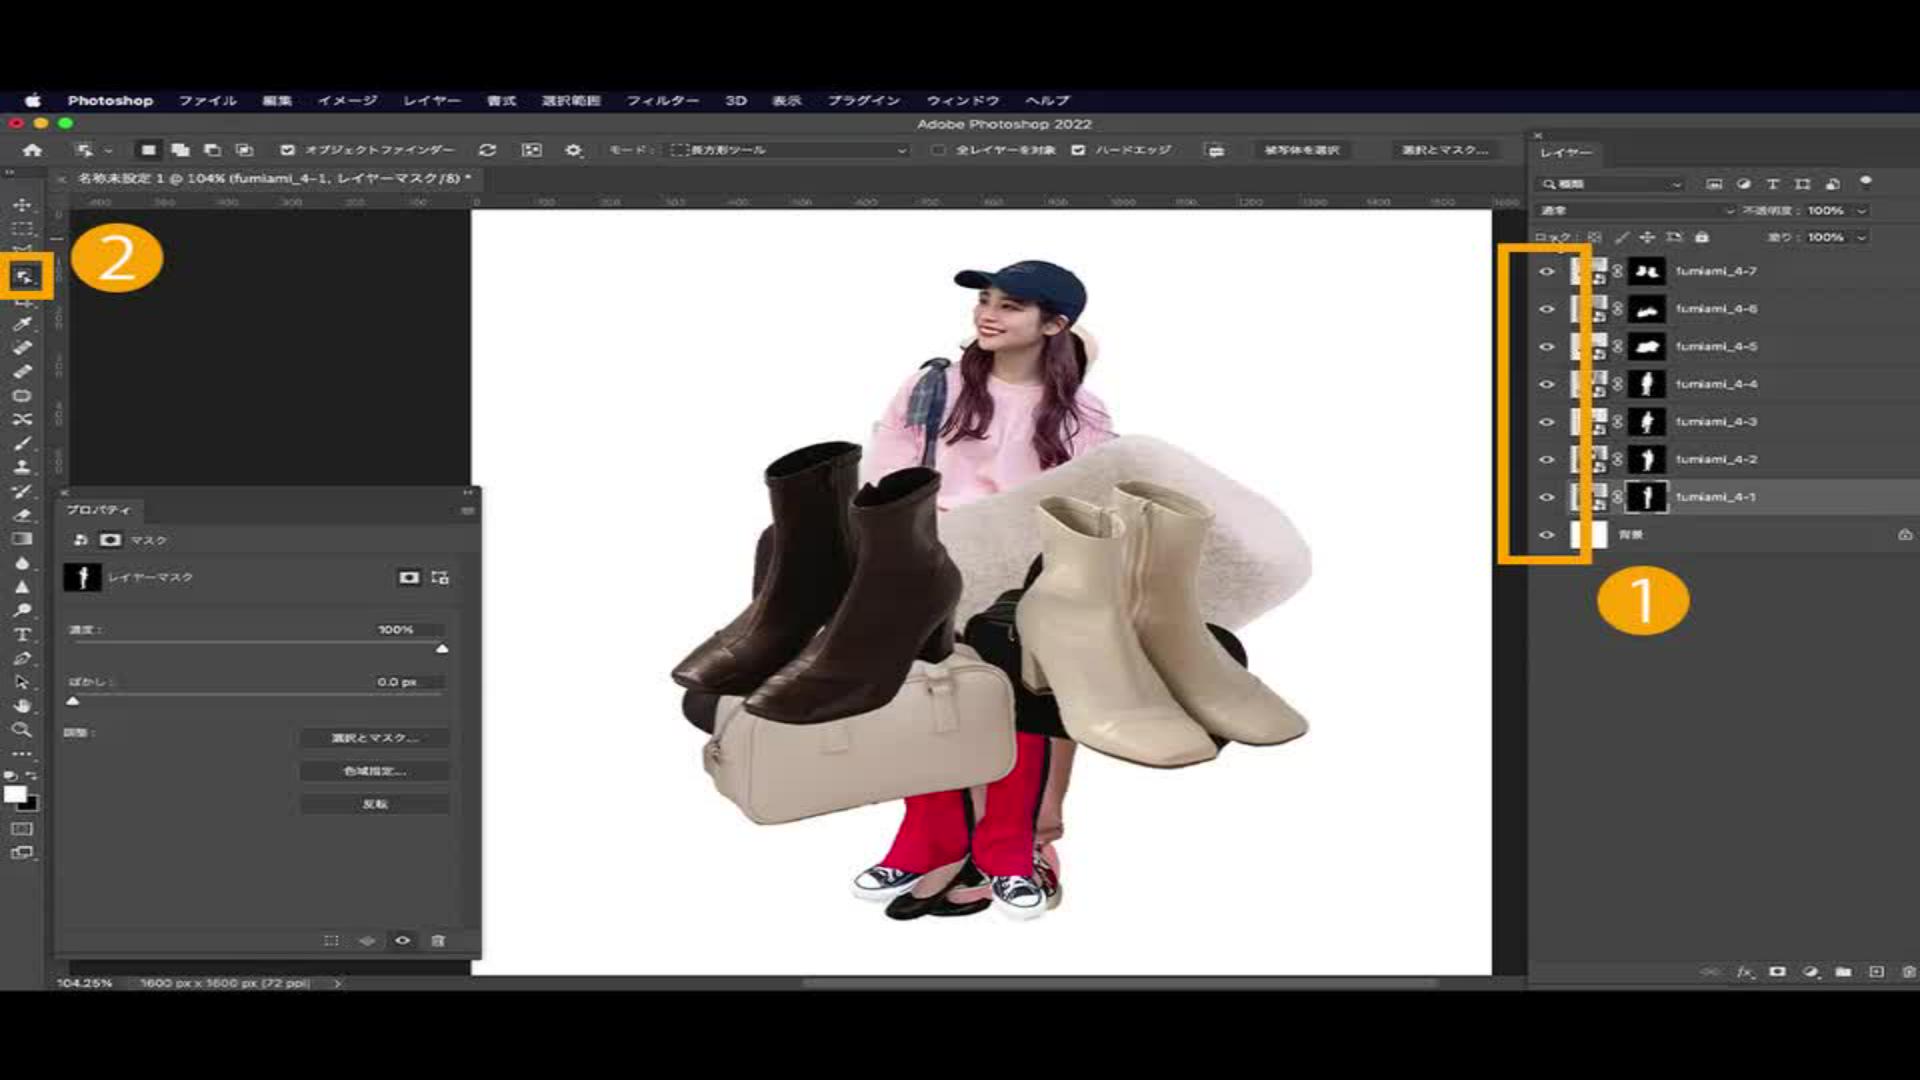Click the filter by type layer icon
This screenshot has height=1080, width=1920.
pyautogui.click(x=1773, y=184)
